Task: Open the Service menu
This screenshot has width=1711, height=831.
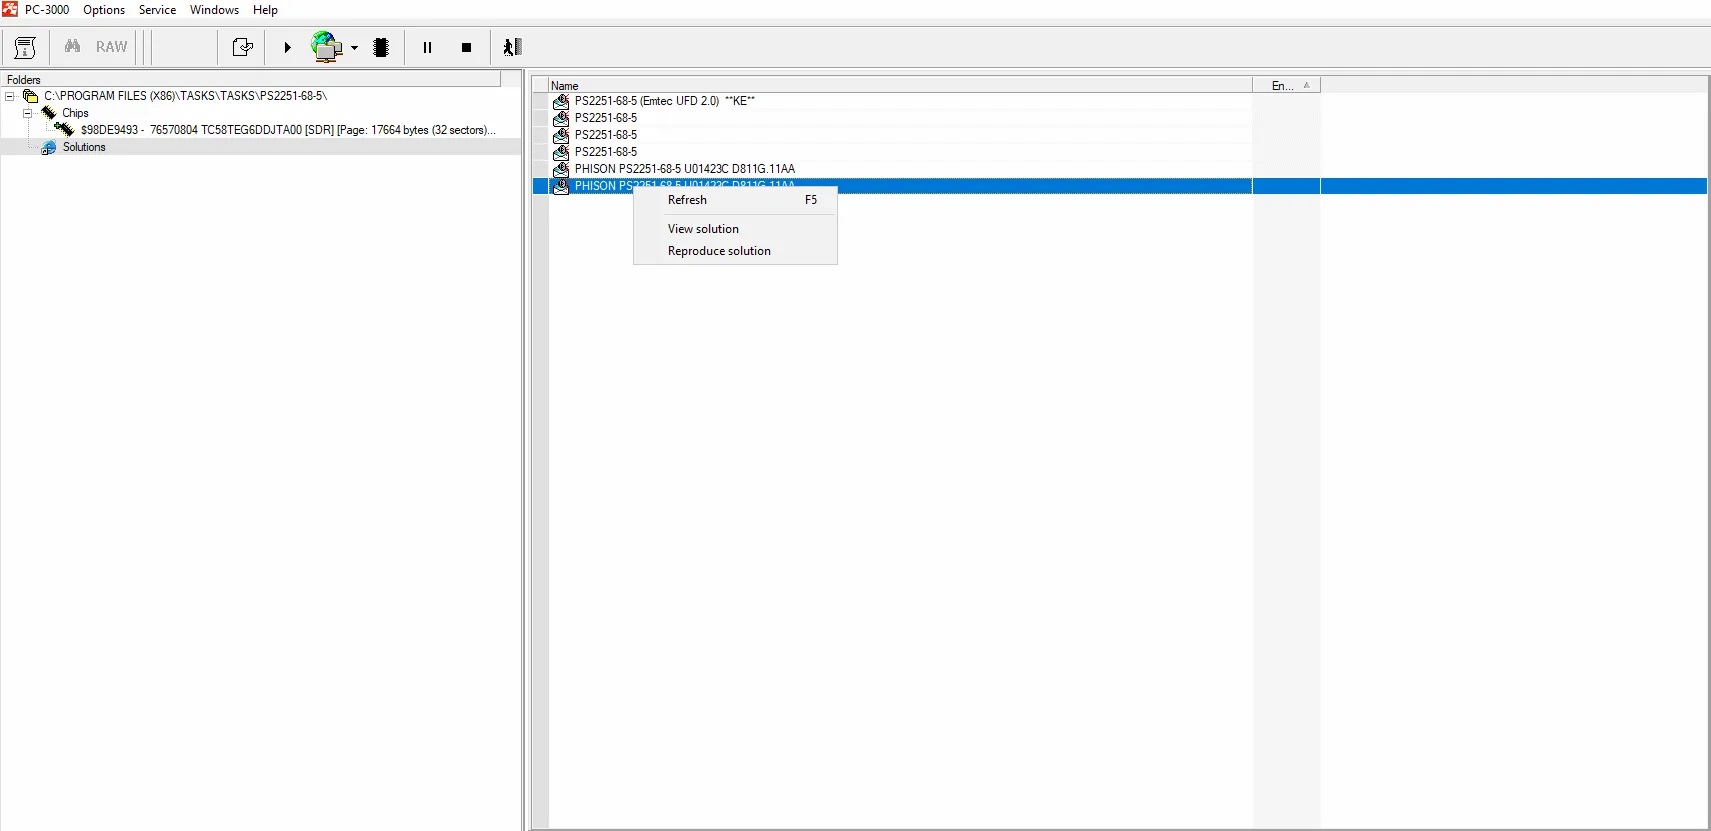Action: tap(157, 10)
